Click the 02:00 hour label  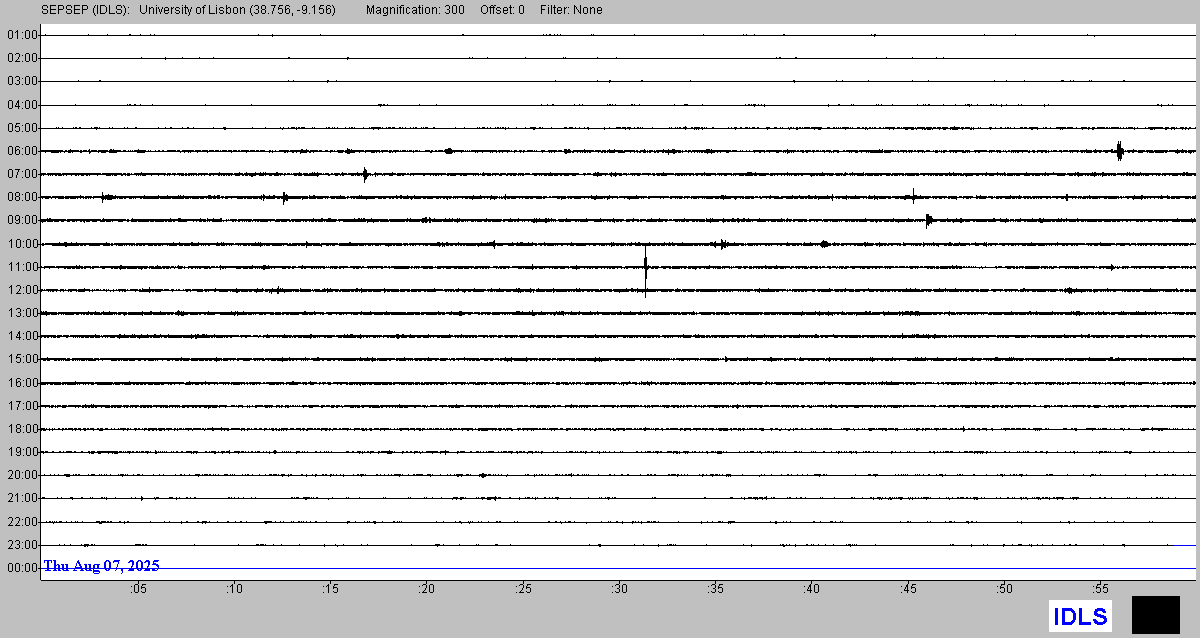(21, 58)
